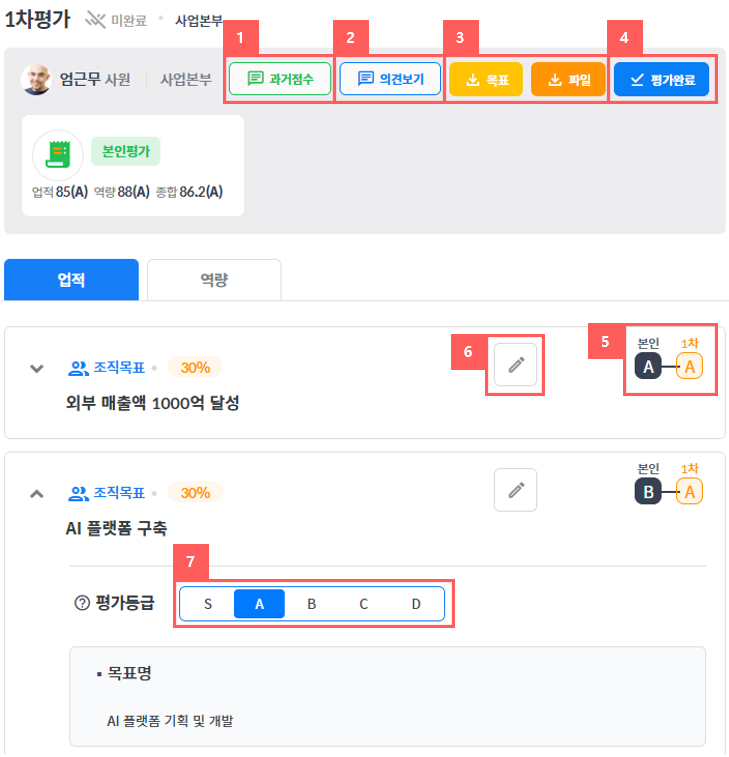Click pencil edit icon for 외부 매출액 goal
729x757 pixels.
[516, 364]
